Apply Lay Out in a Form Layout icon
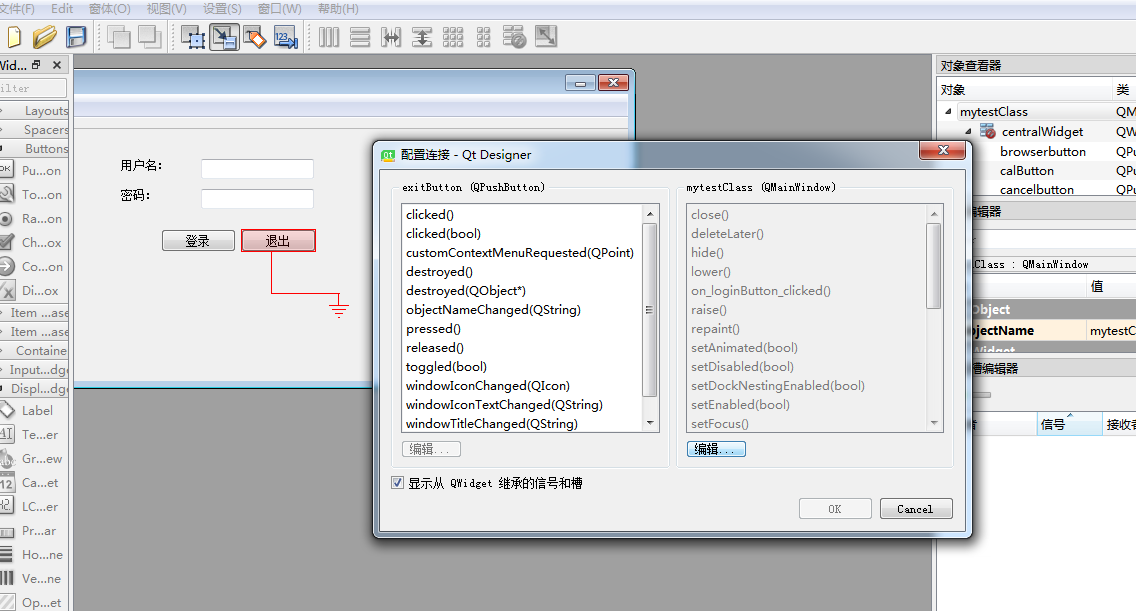The width and height of the screenshot is (1136, 611). 483,37
